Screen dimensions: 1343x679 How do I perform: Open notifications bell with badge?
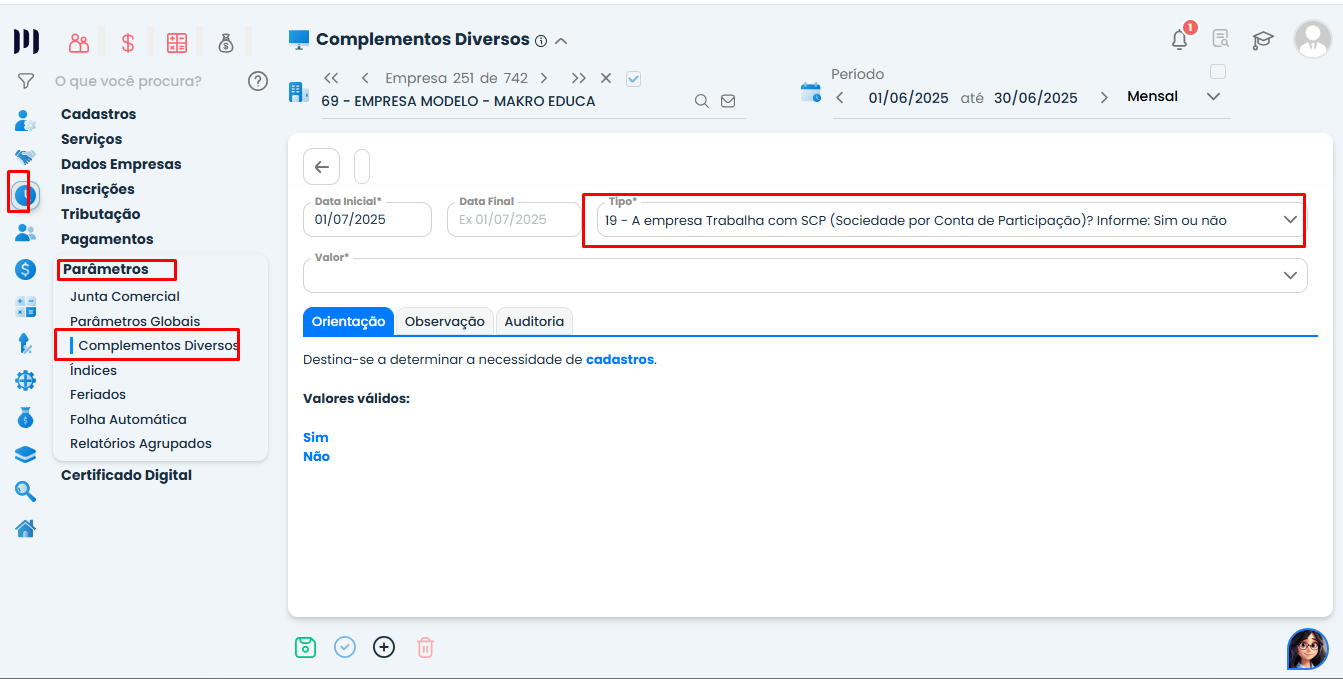click(1181, 38)
